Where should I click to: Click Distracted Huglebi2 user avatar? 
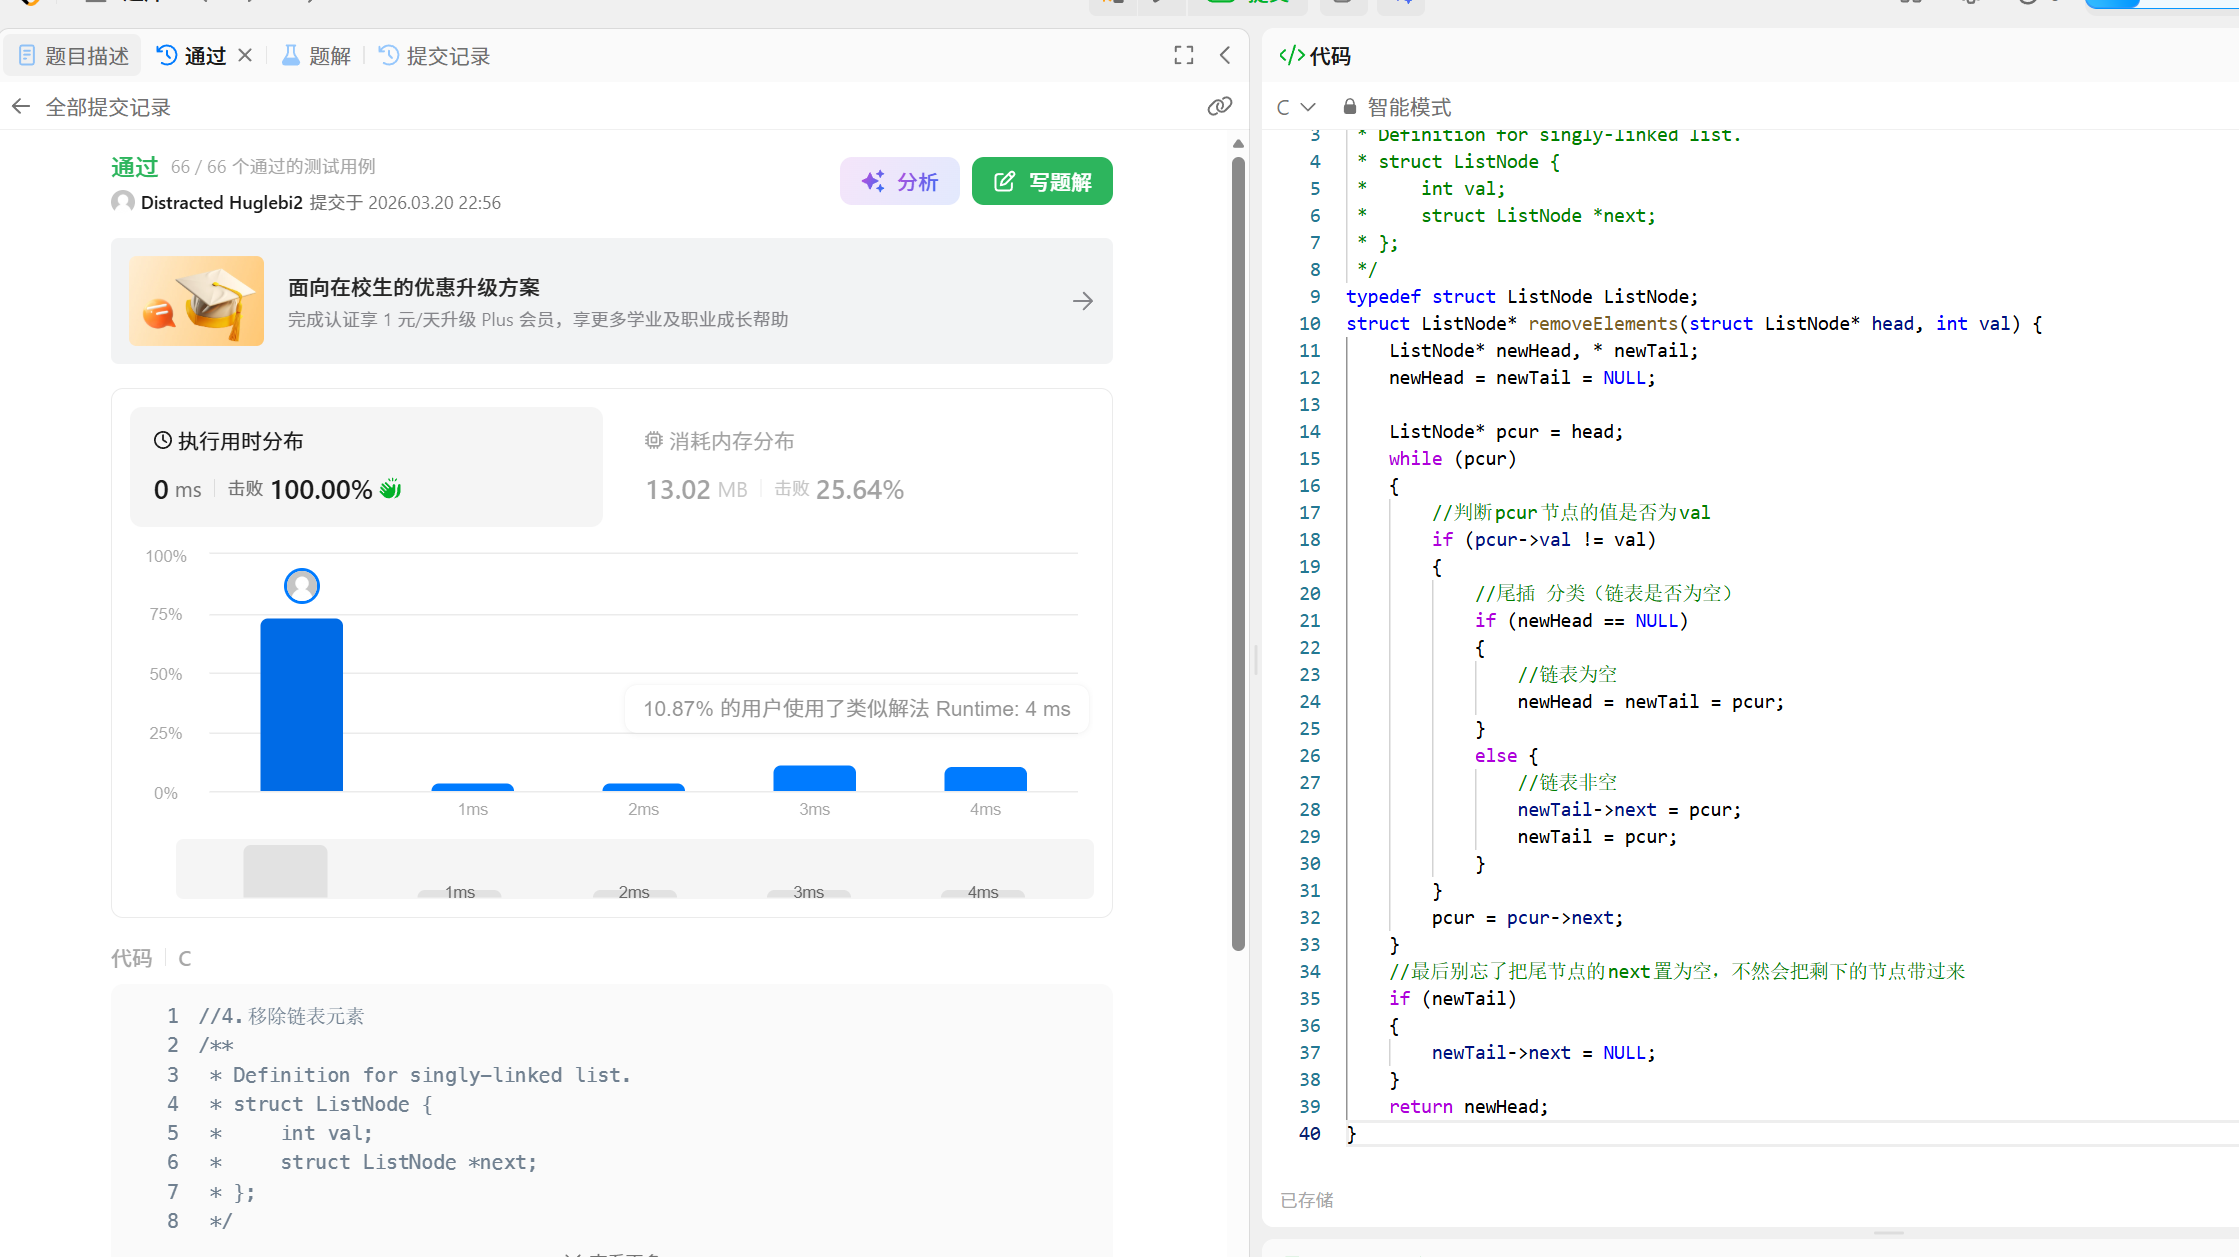(122, 202)
